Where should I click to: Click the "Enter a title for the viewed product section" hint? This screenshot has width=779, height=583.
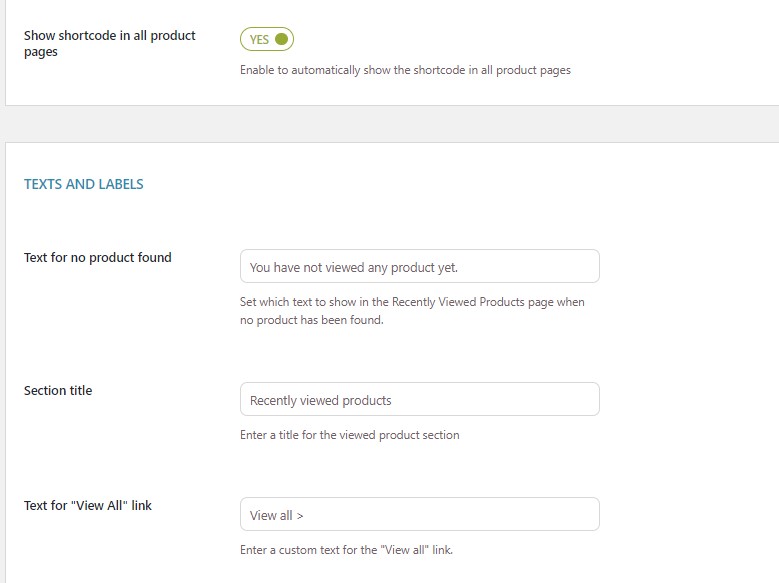pos(349,435)
